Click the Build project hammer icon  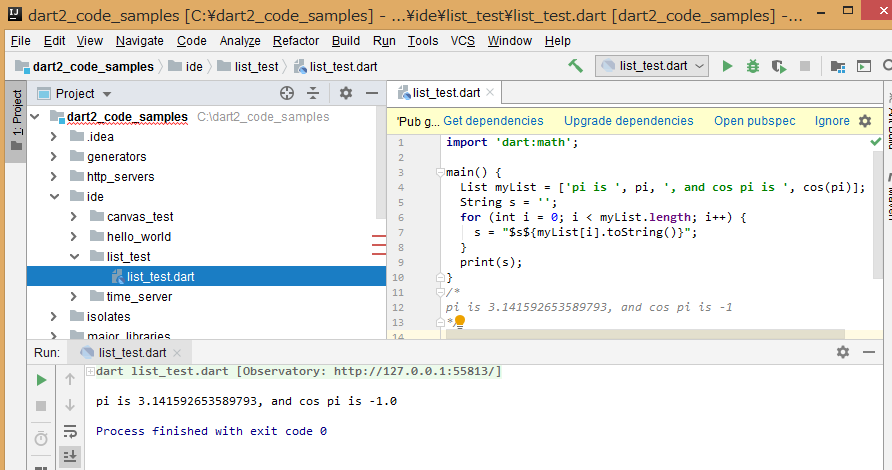tap(575, 66)
